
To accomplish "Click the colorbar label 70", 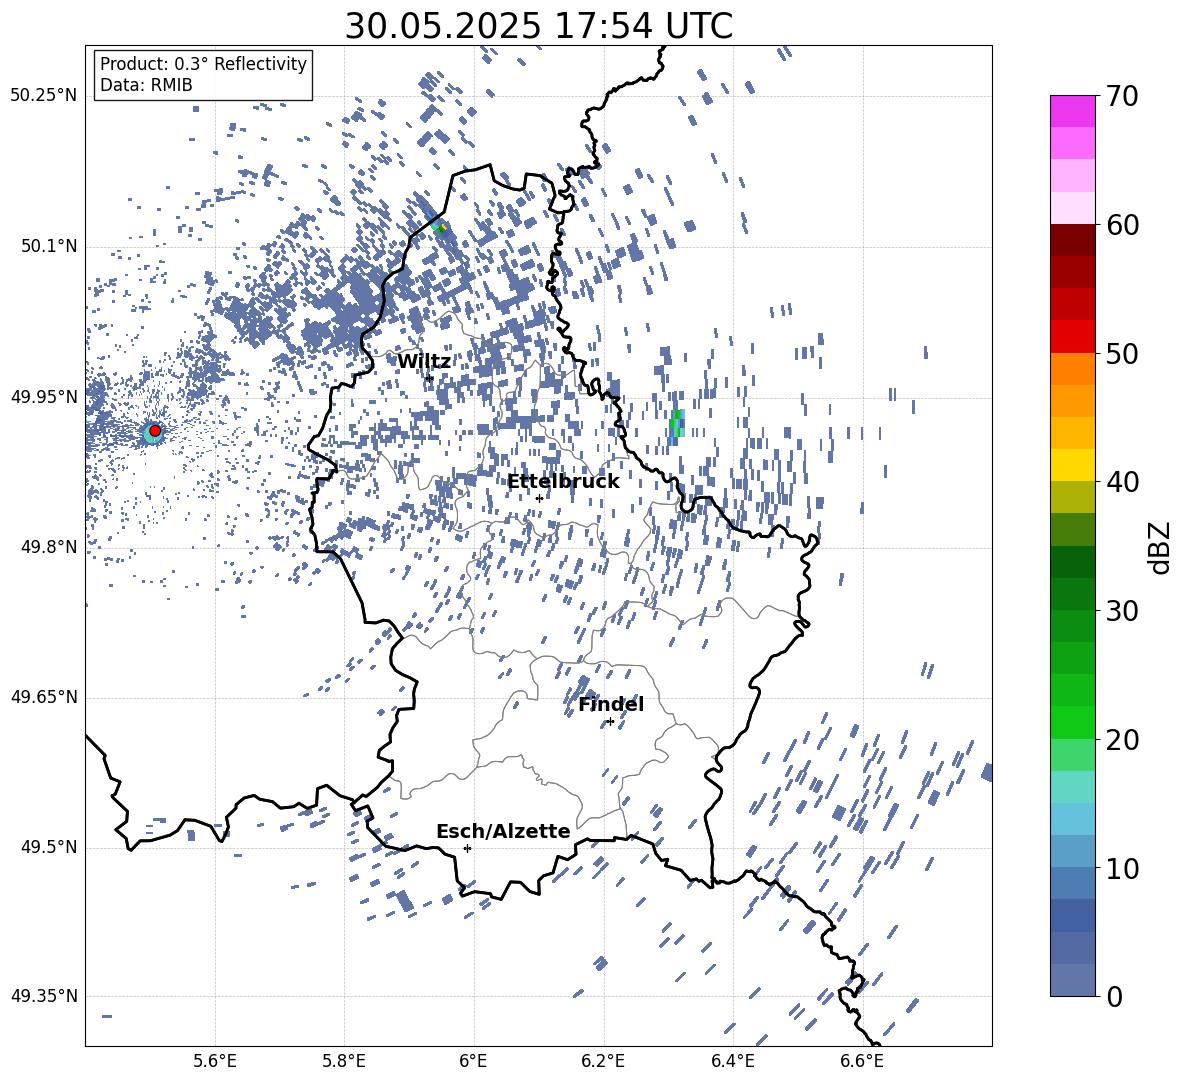I will click(x=1122, y=96).
